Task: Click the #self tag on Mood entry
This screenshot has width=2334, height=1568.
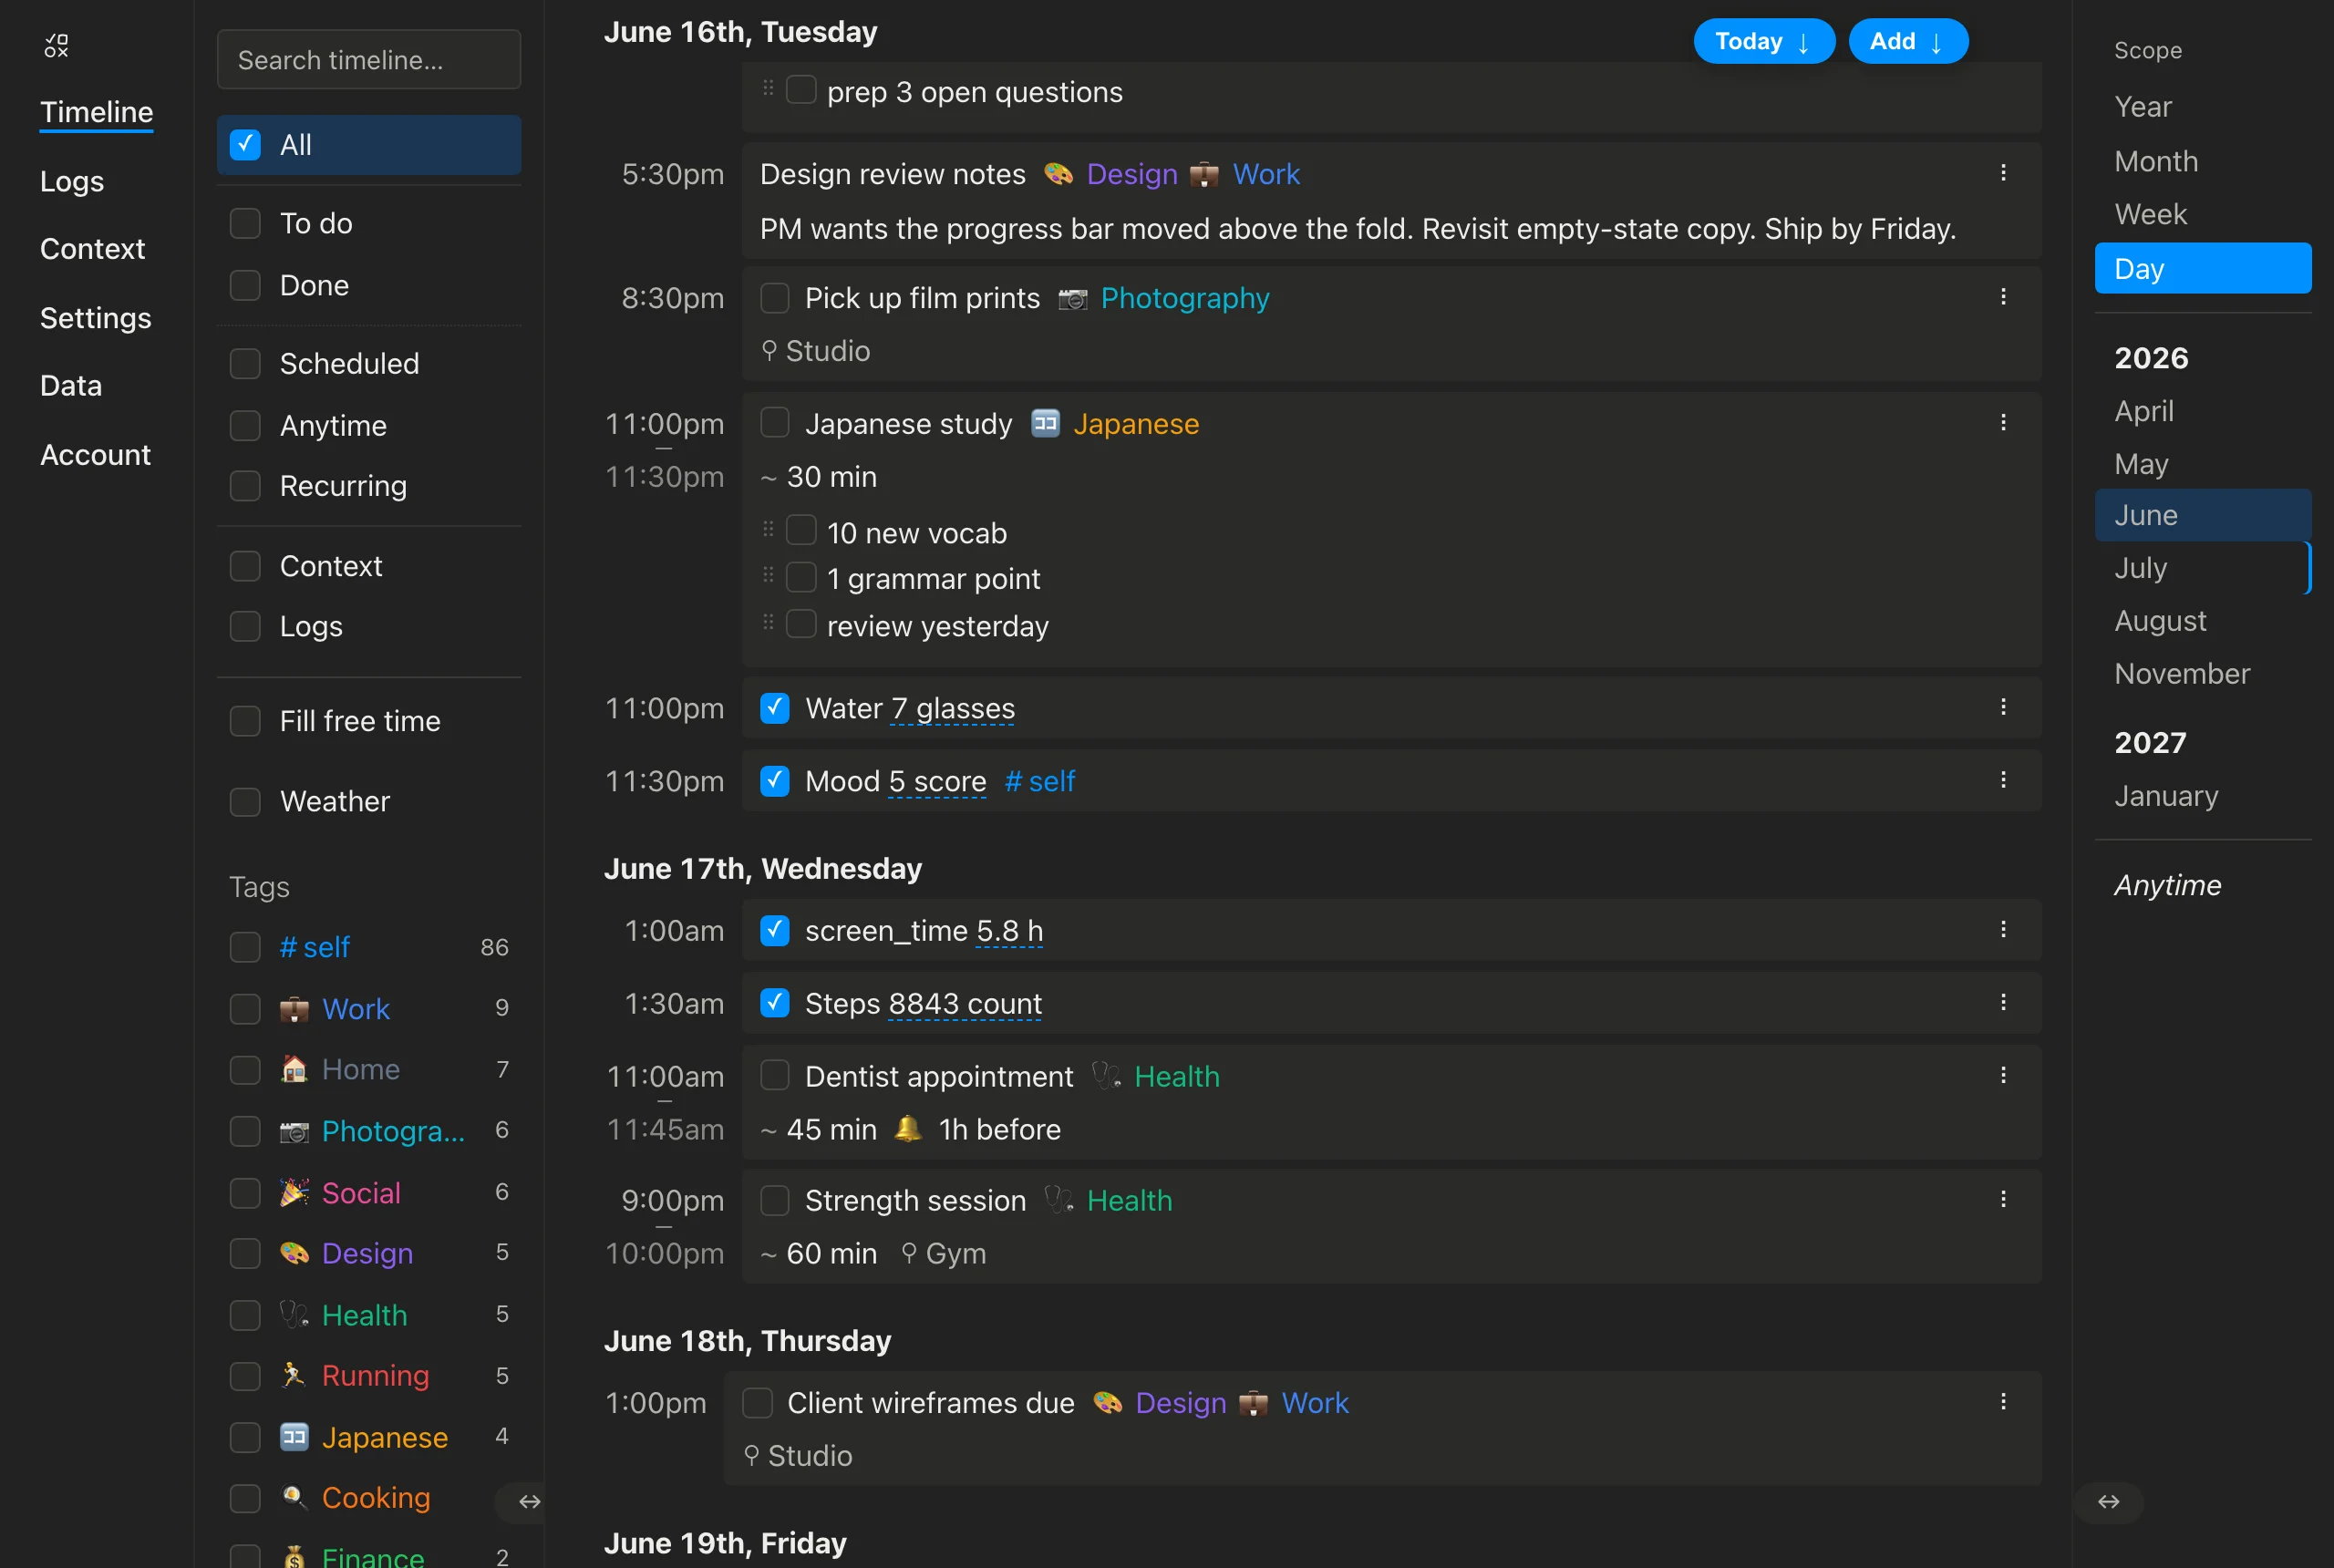Action: point(1040,781)
